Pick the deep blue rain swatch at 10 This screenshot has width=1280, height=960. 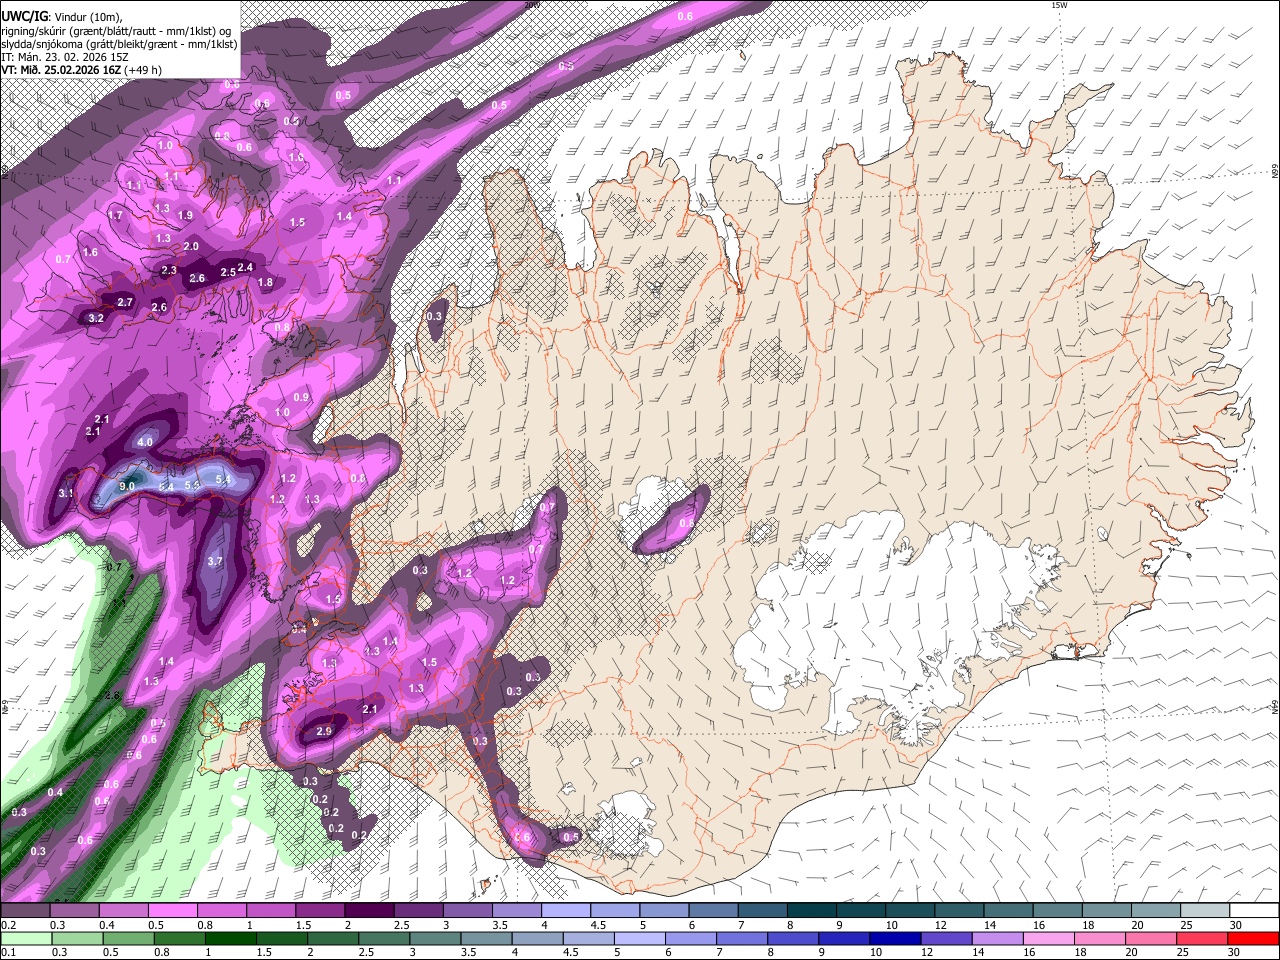click(894, 938)
